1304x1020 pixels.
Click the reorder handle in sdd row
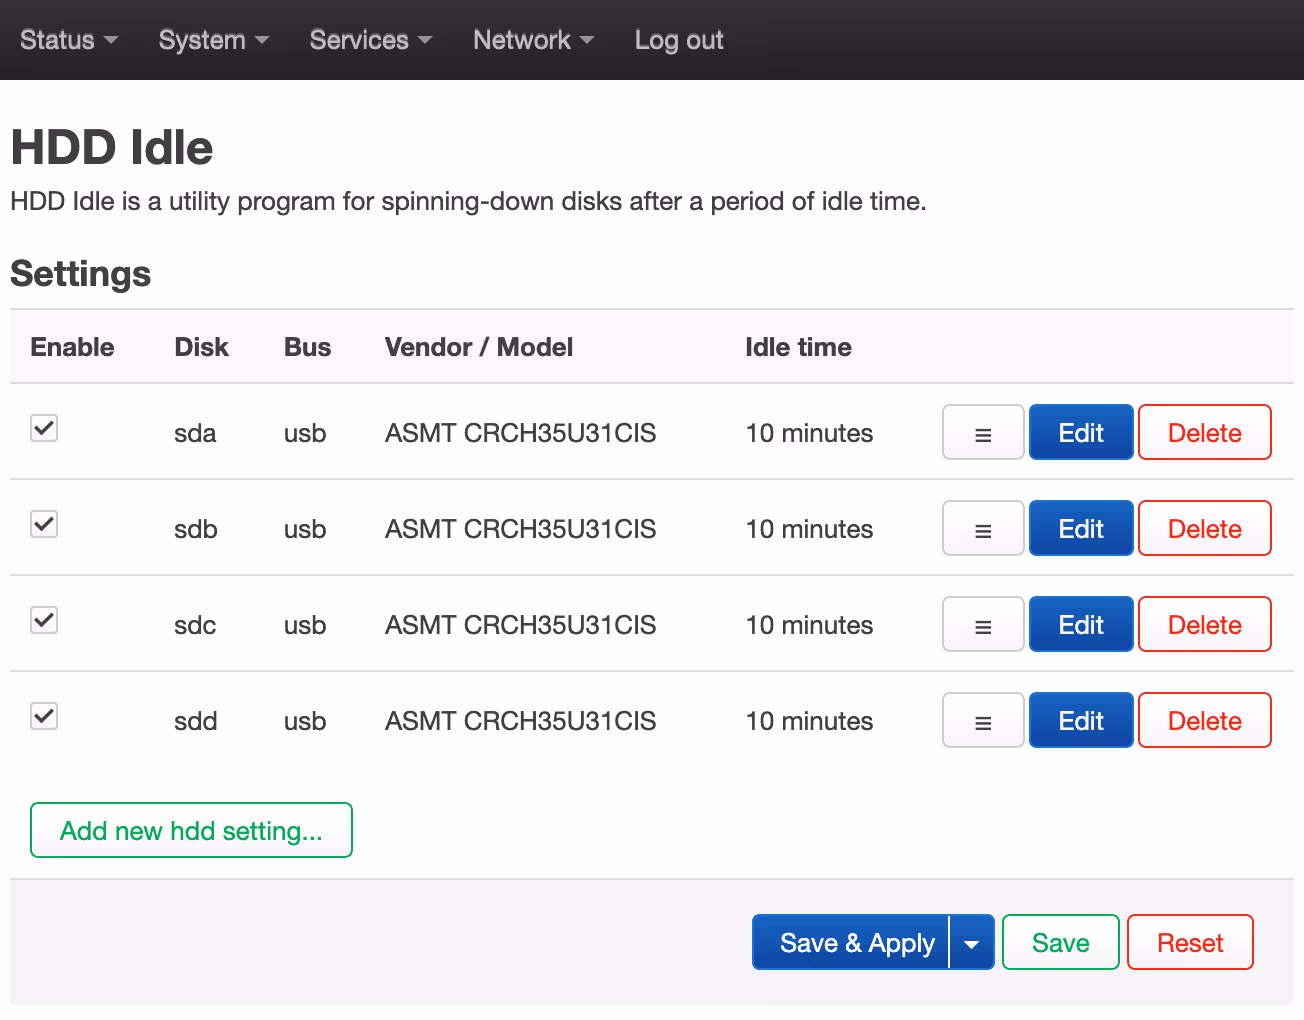coord(982,721)
